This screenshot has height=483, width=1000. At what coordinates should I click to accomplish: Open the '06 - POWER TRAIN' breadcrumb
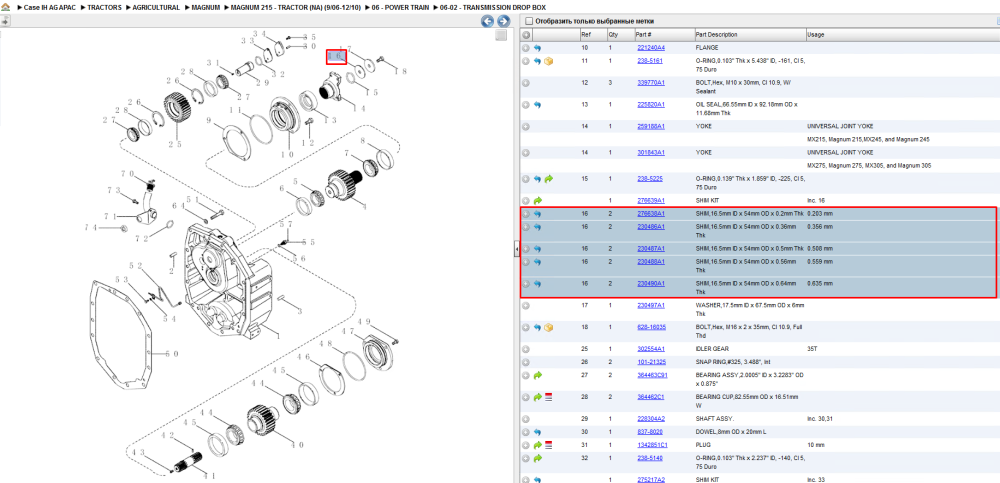(400, 8)
